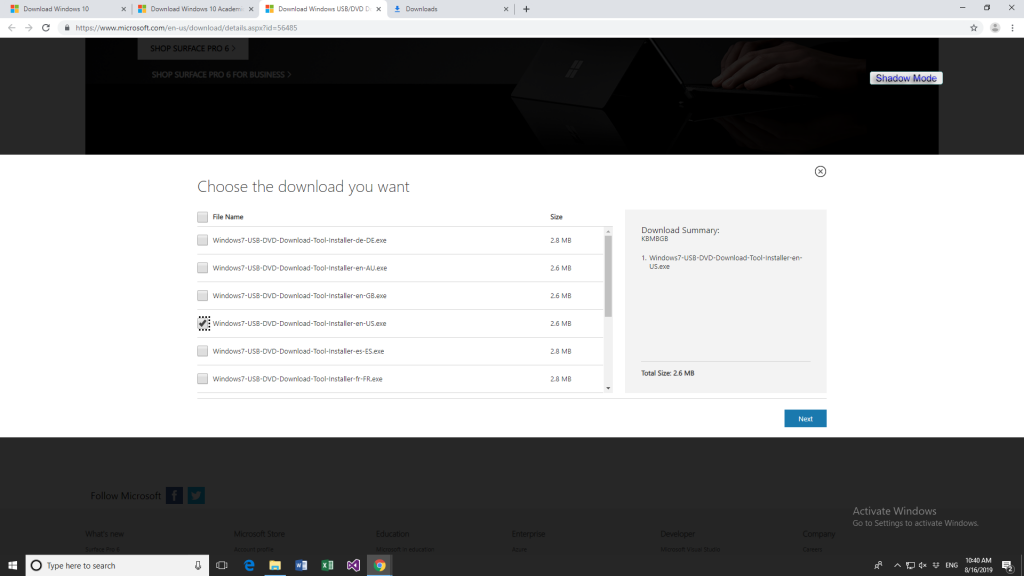View site security lock info
This screenshot has width=1024, height=576.
[67, 27]
